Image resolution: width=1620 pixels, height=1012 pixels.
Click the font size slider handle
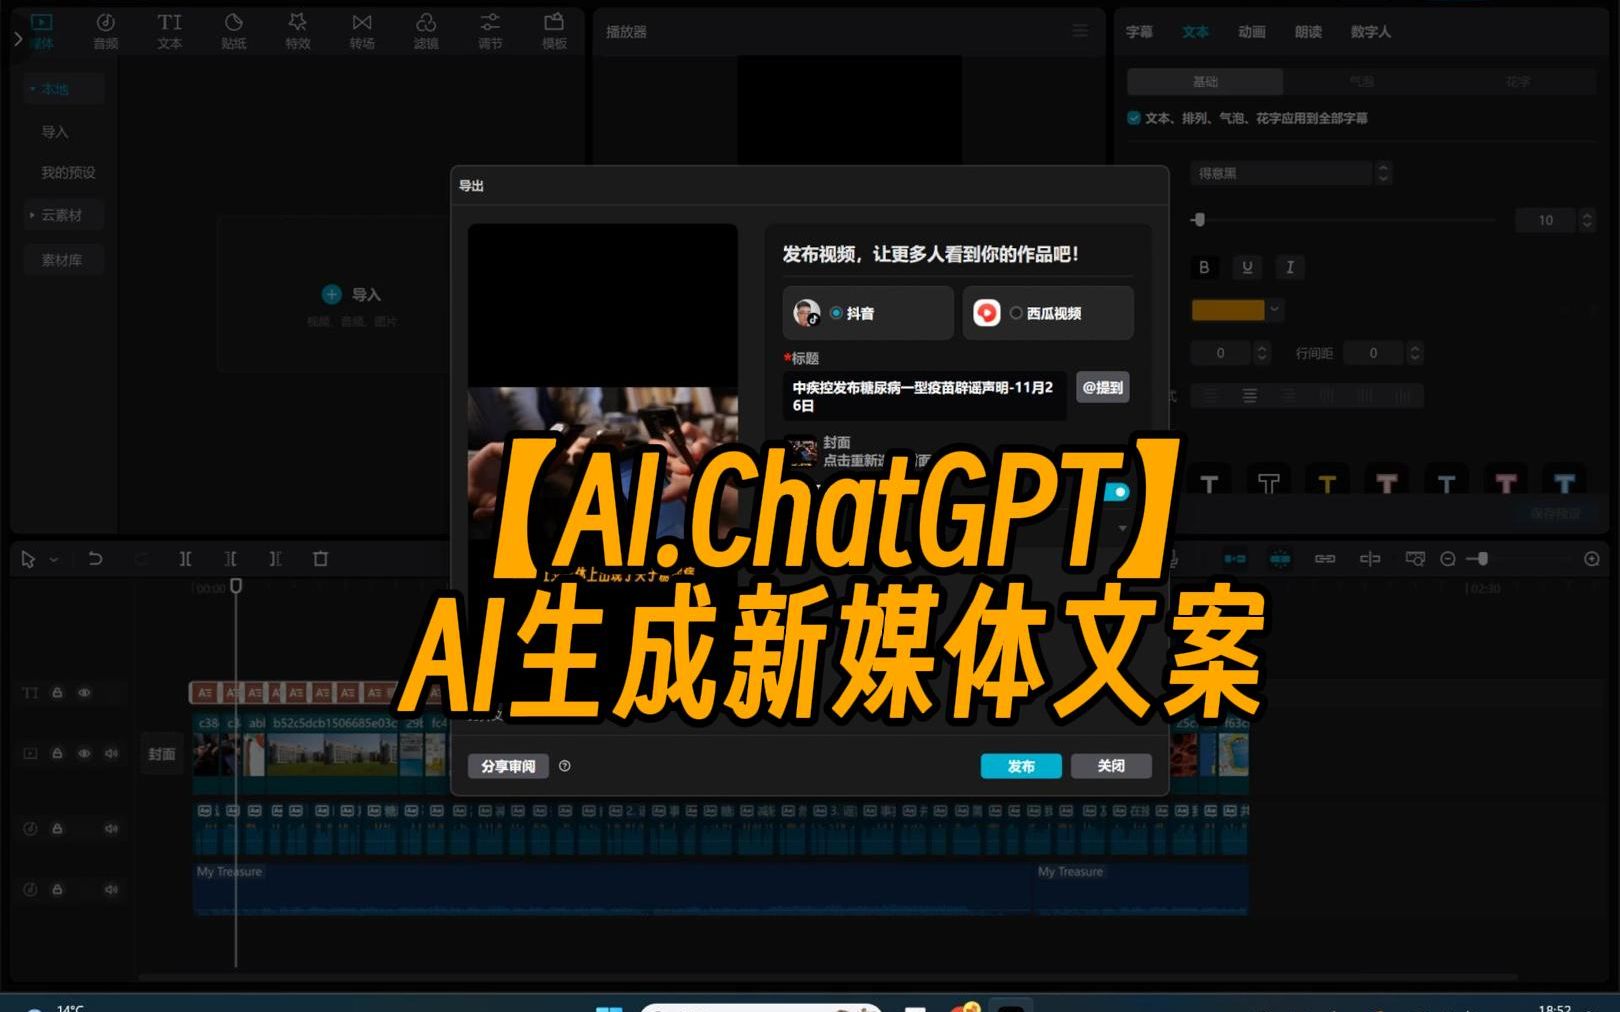coord(1199,220)
